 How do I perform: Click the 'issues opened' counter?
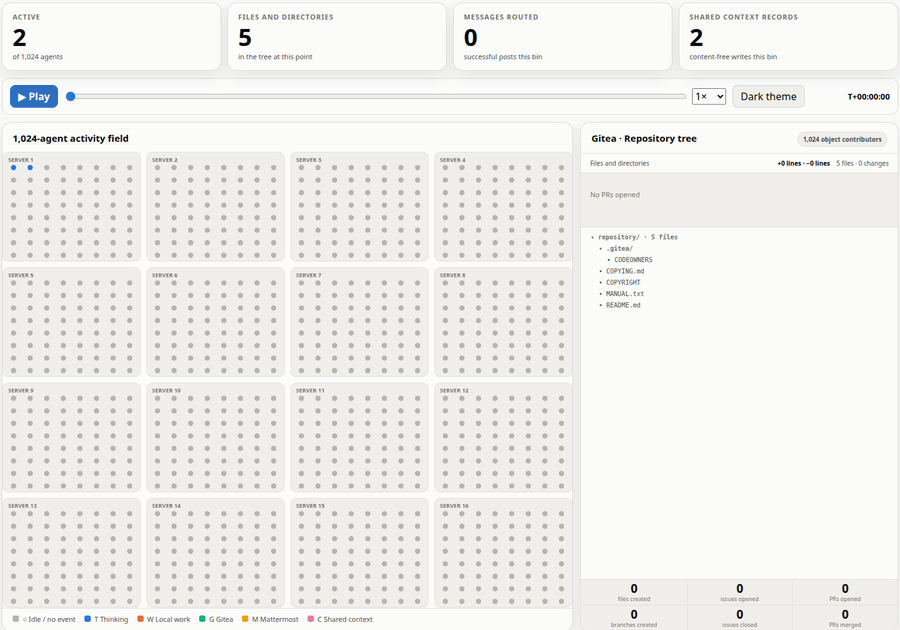[x=739, y=592]
